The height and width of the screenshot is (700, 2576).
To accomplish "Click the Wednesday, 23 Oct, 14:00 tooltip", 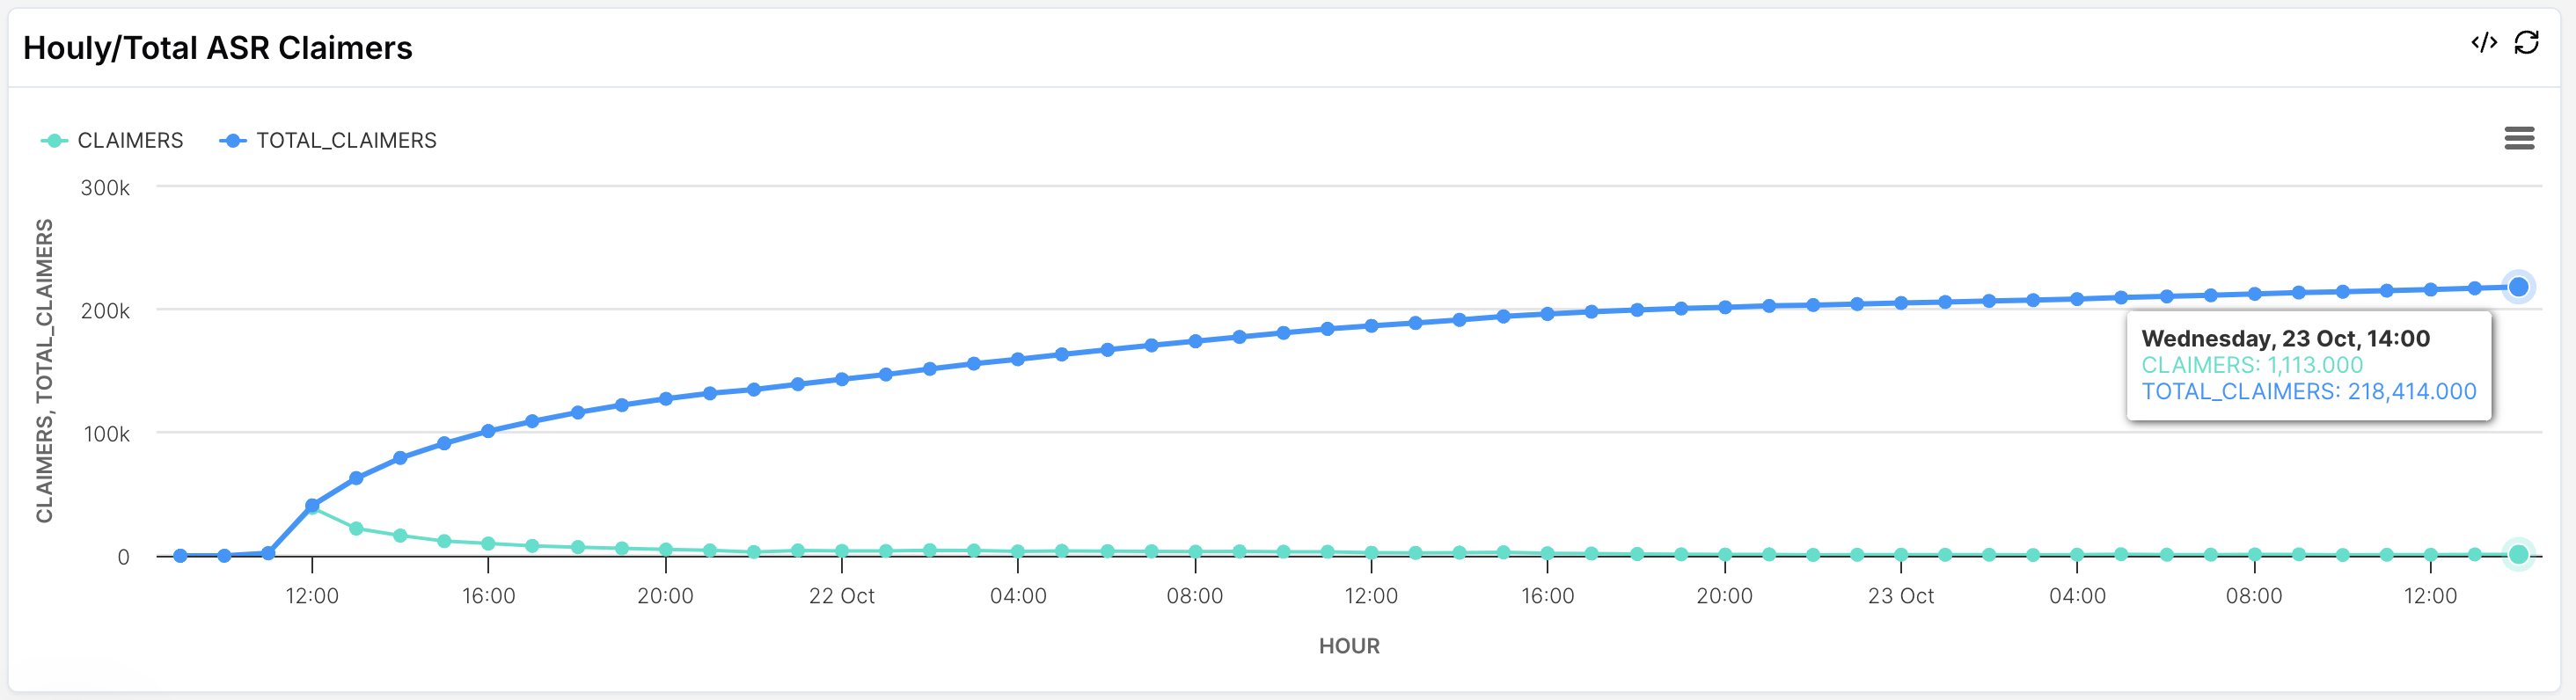I will 2308,365.
